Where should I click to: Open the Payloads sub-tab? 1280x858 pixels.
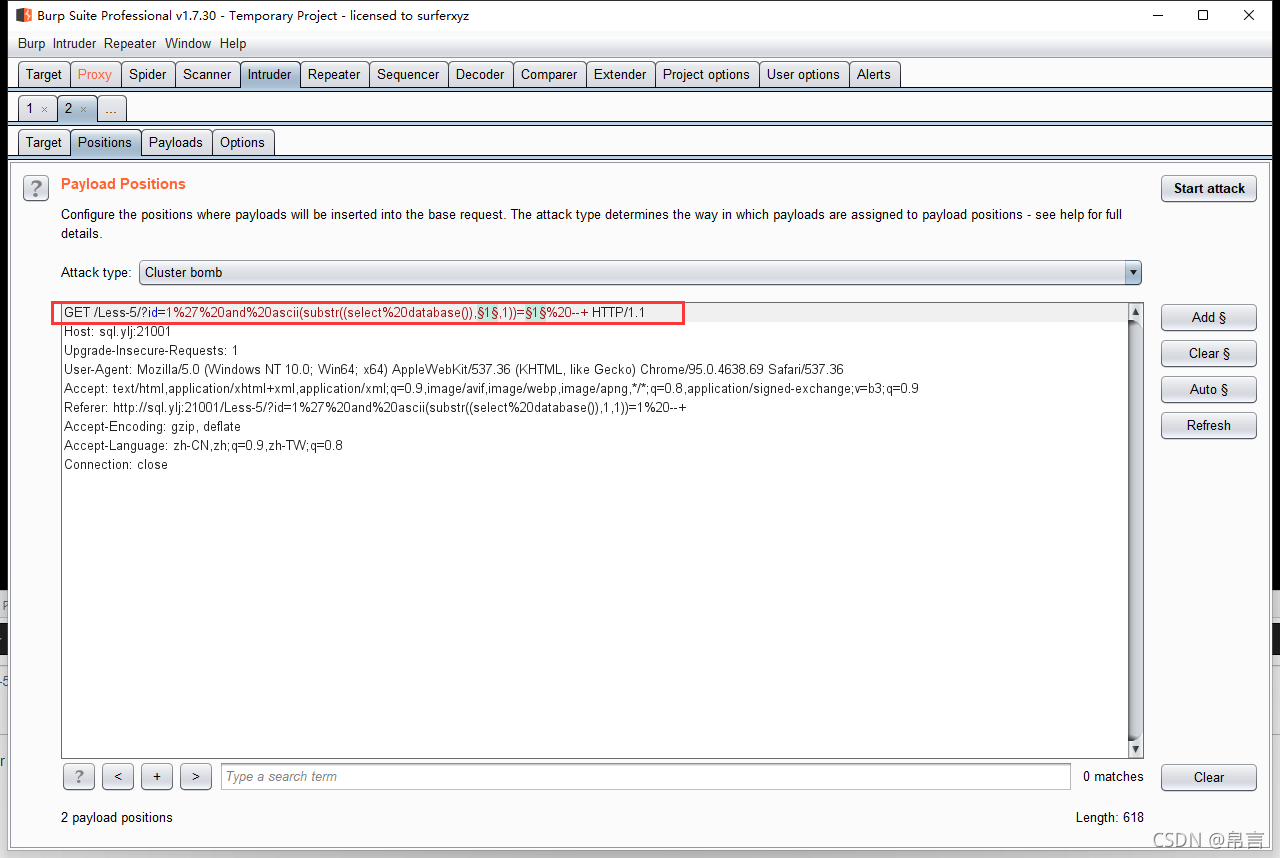tap(176, 142)
